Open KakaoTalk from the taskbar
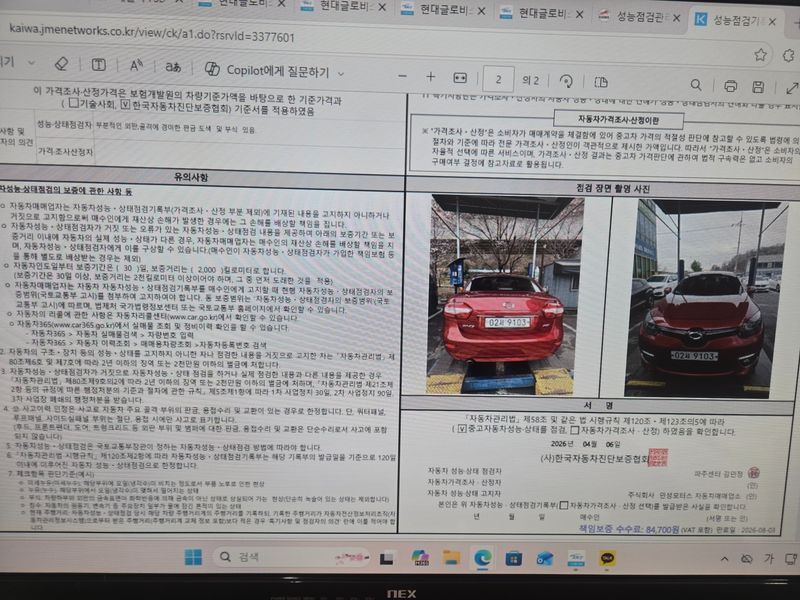 607,556
